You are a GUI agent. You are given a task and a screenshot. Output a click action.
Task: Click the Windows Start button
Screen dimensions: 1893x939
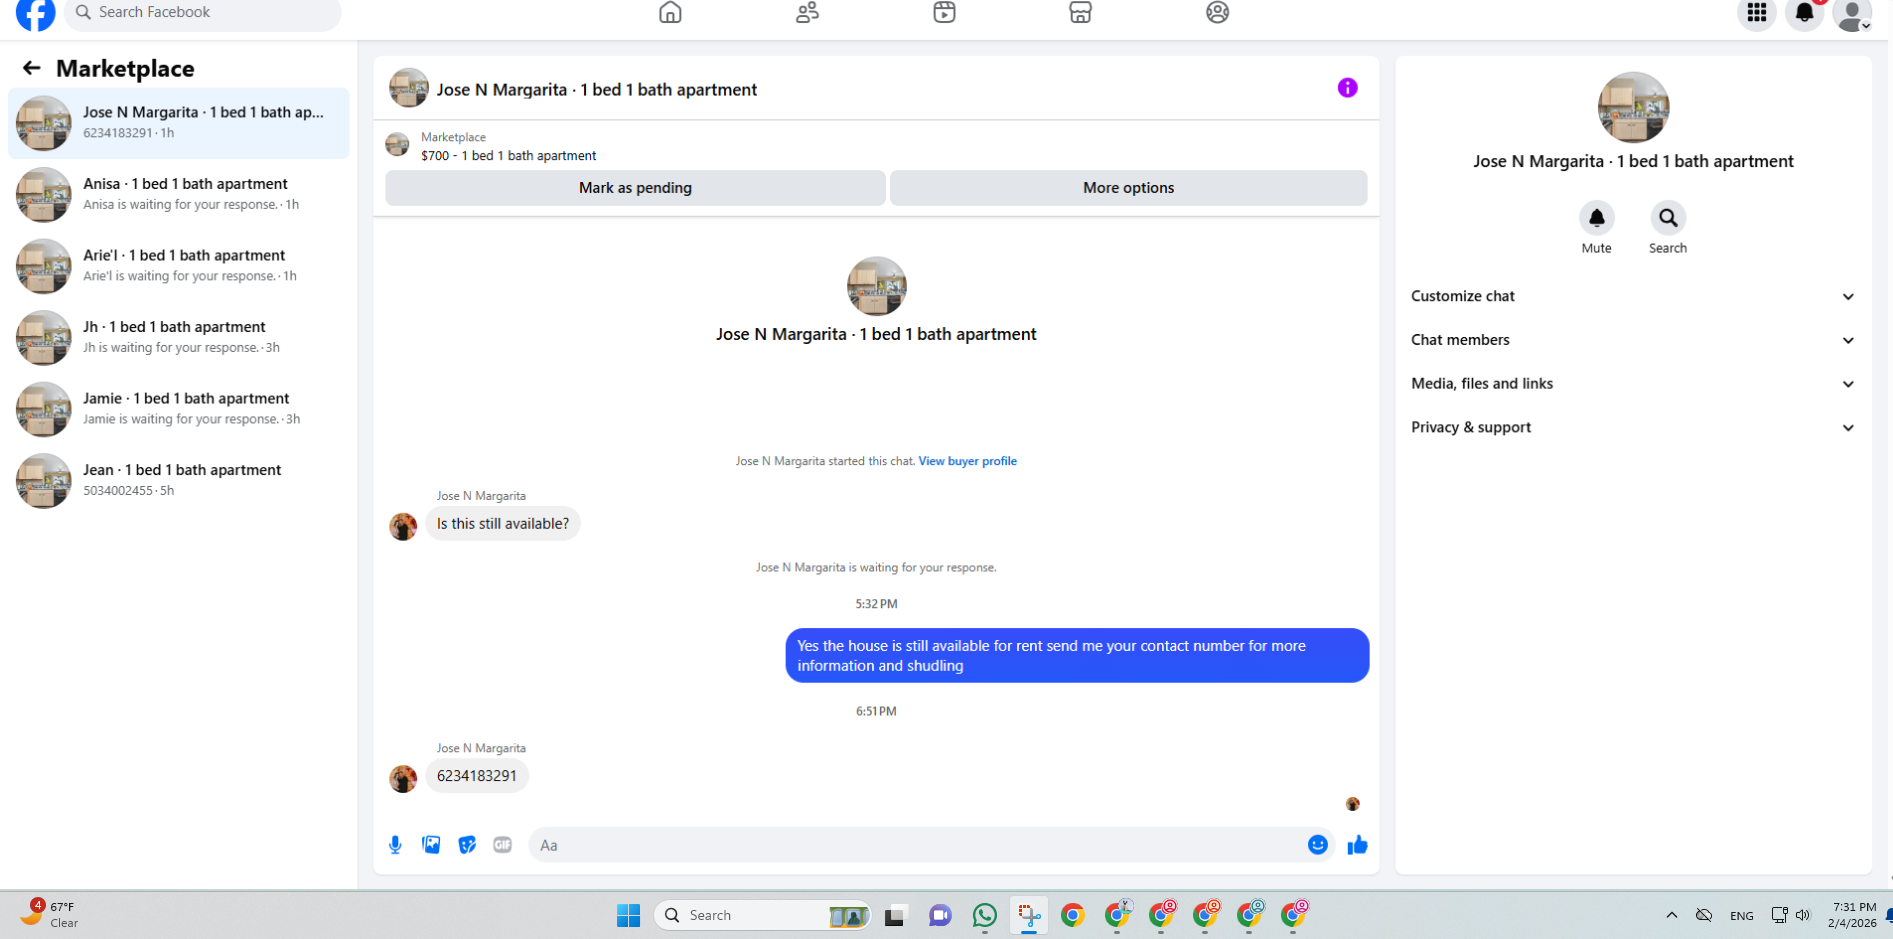click(628, 915)
